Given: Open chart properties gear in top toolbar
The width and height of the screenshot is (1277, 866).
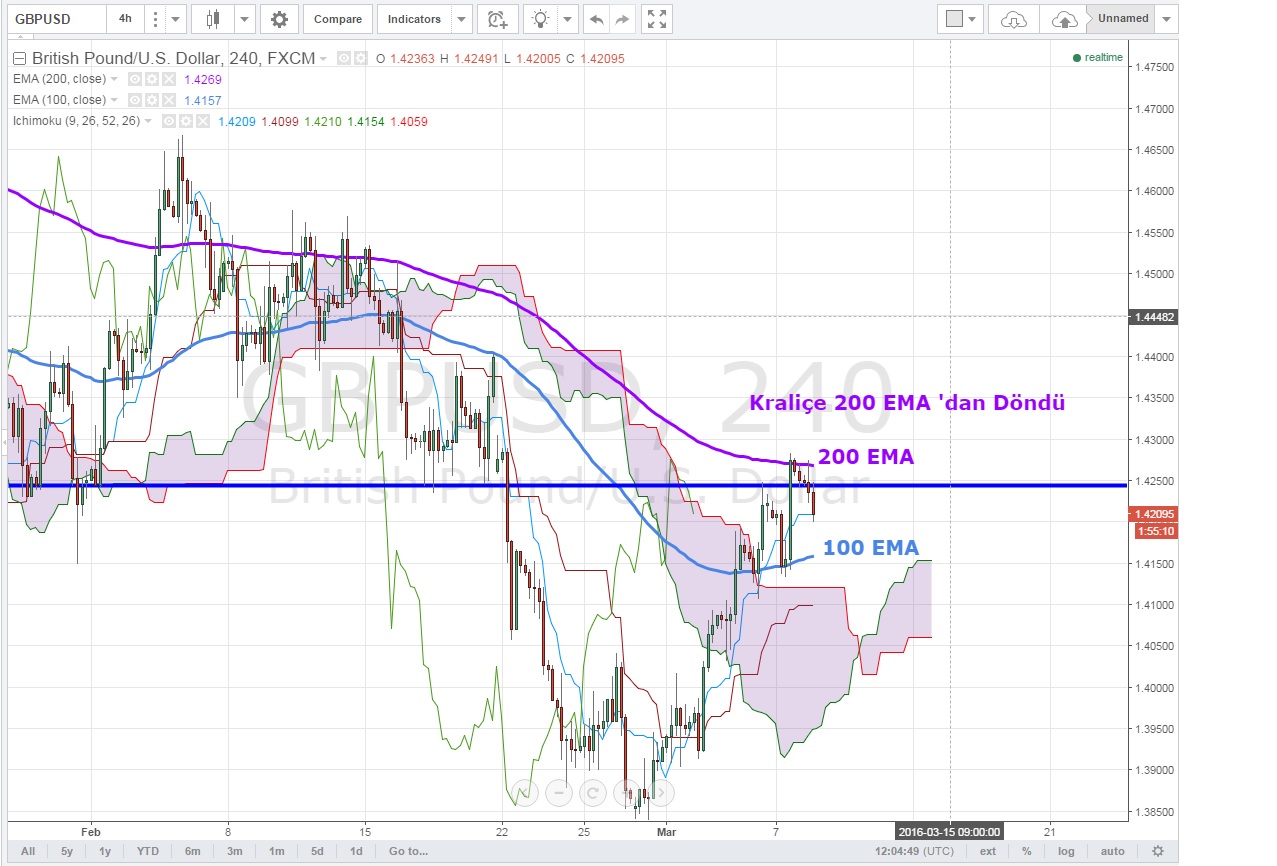Looking at the screenshot, I should pos(279,19).
